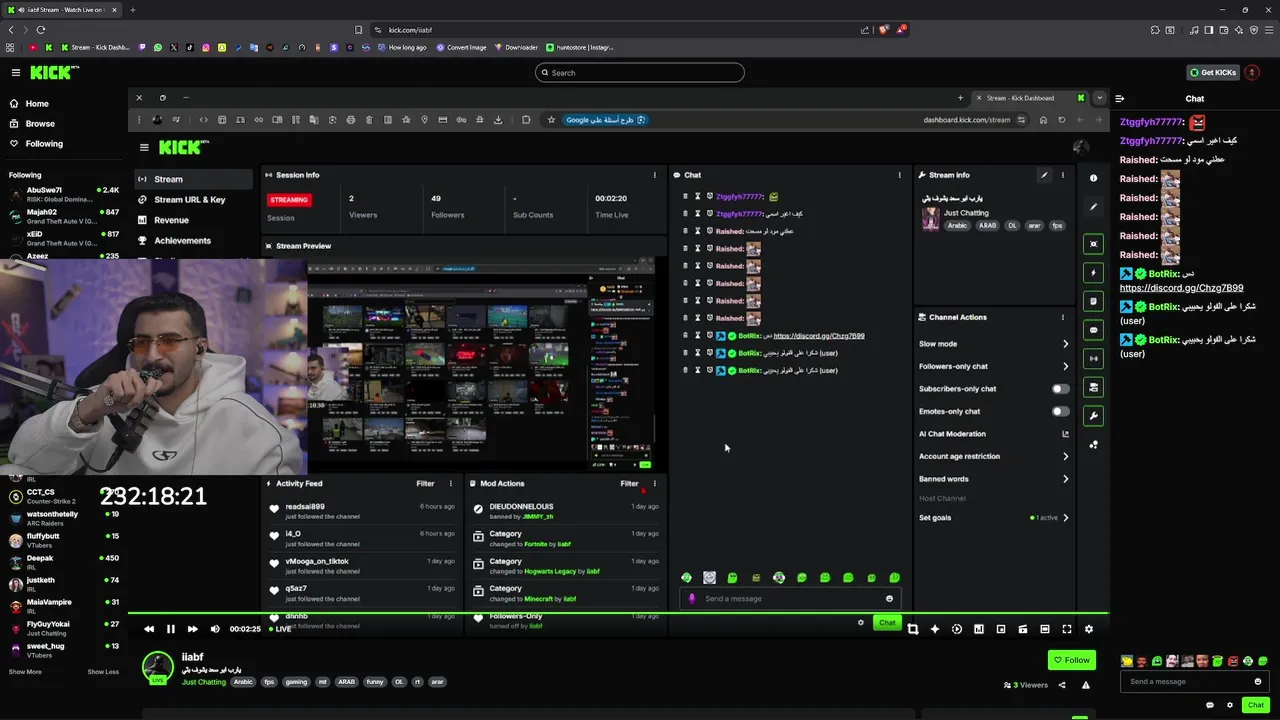Report the stream using the warning icon

[1085, 685]
